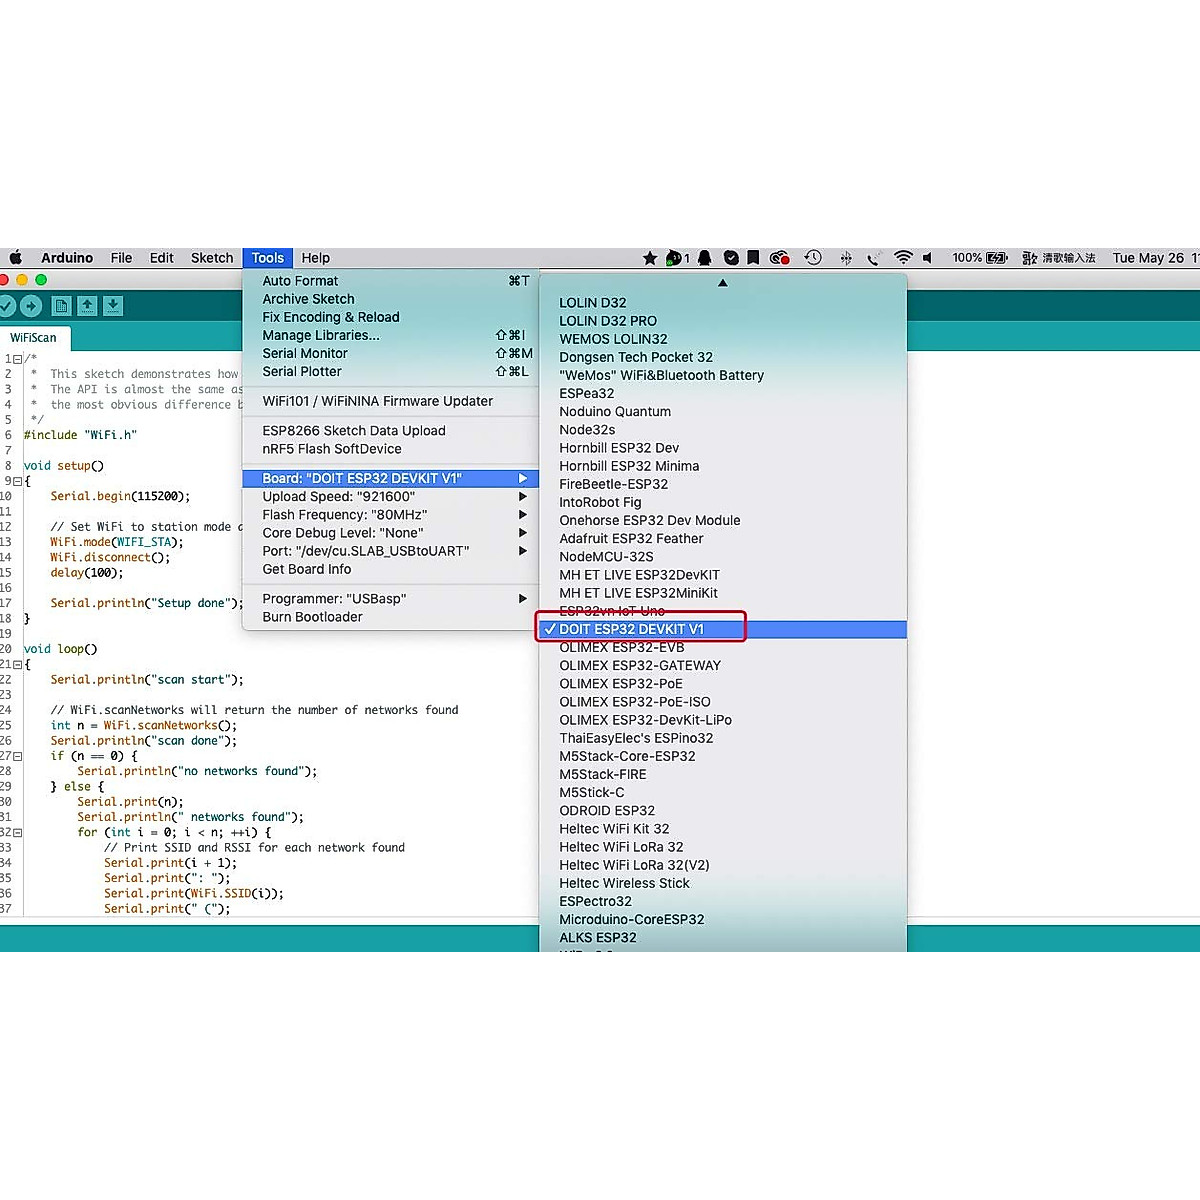
Task: Open the volume speaker icon
Action: (x=928, y=258)
